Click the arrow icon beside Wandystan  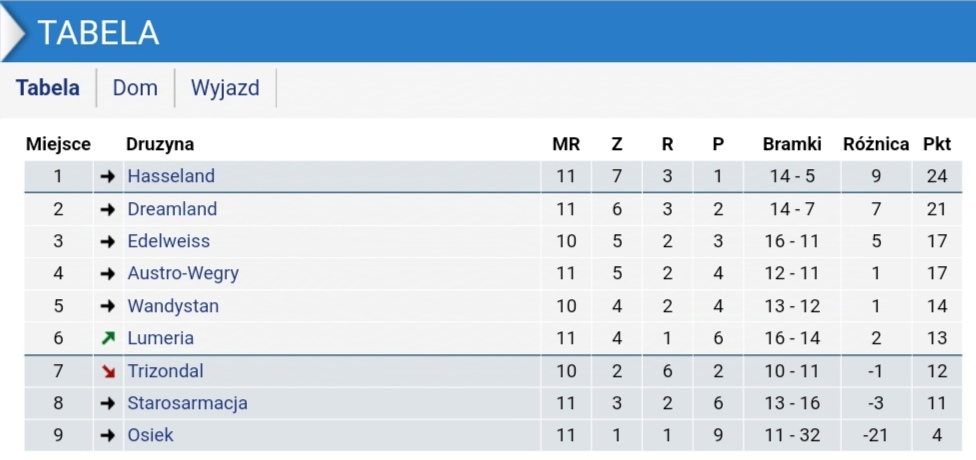tap(108, 306)
